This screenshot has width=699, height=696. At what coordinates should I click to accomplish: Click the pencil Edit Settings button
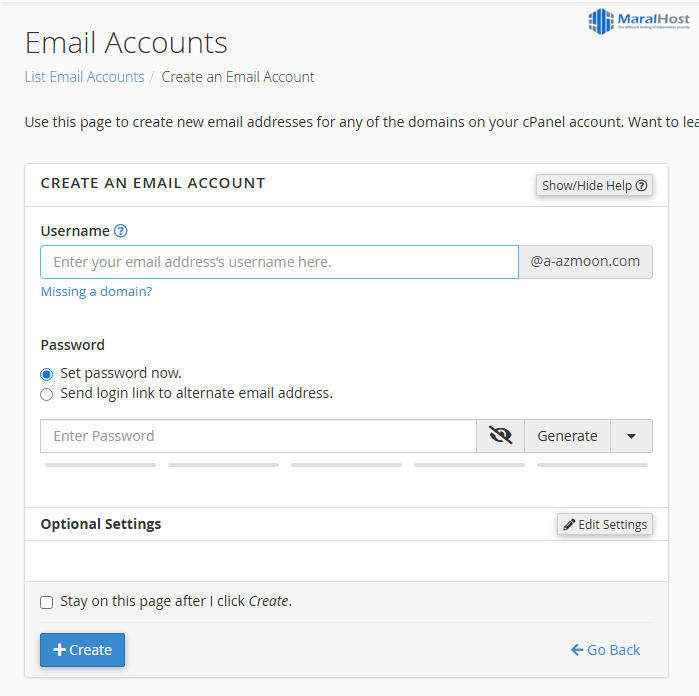pos(605,524)
